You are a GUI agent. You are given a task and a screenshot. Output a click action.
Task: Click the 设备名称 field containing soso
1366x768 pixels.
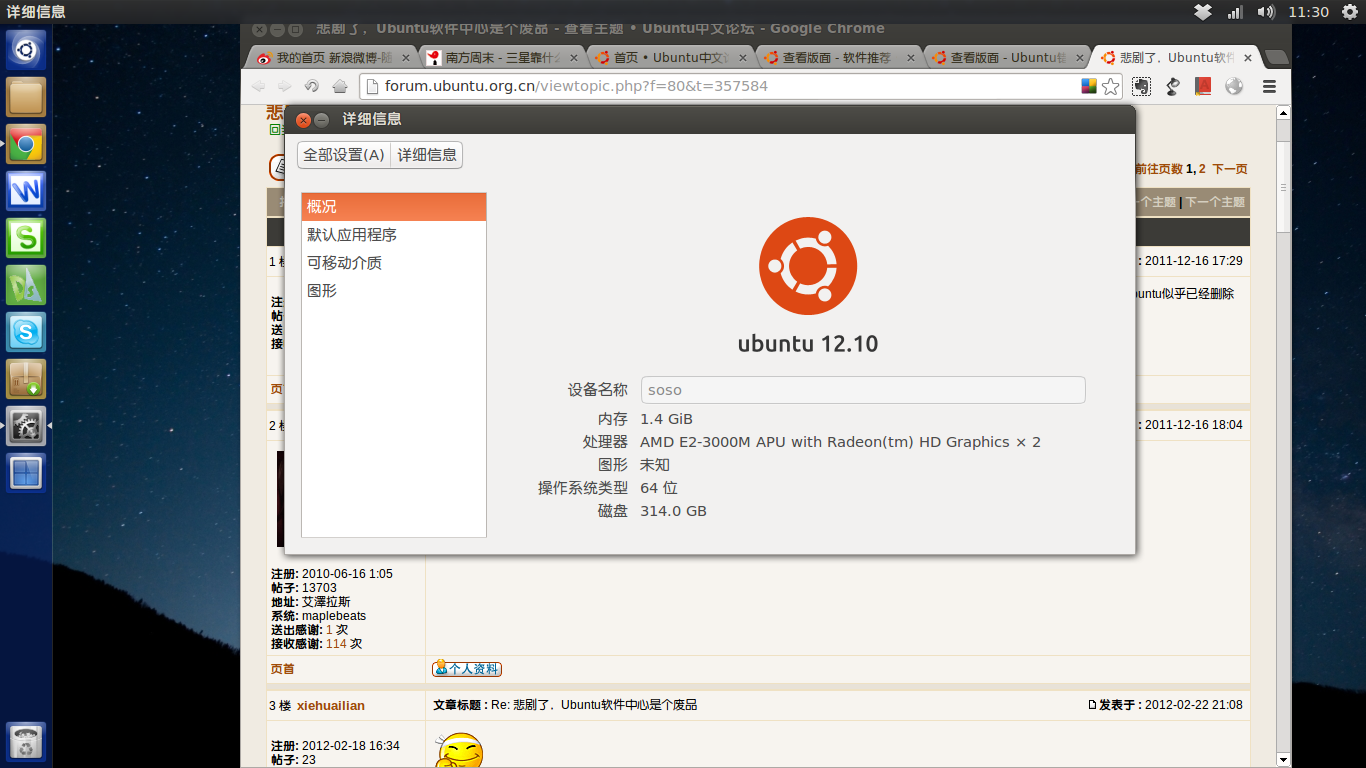pos(863,390)
